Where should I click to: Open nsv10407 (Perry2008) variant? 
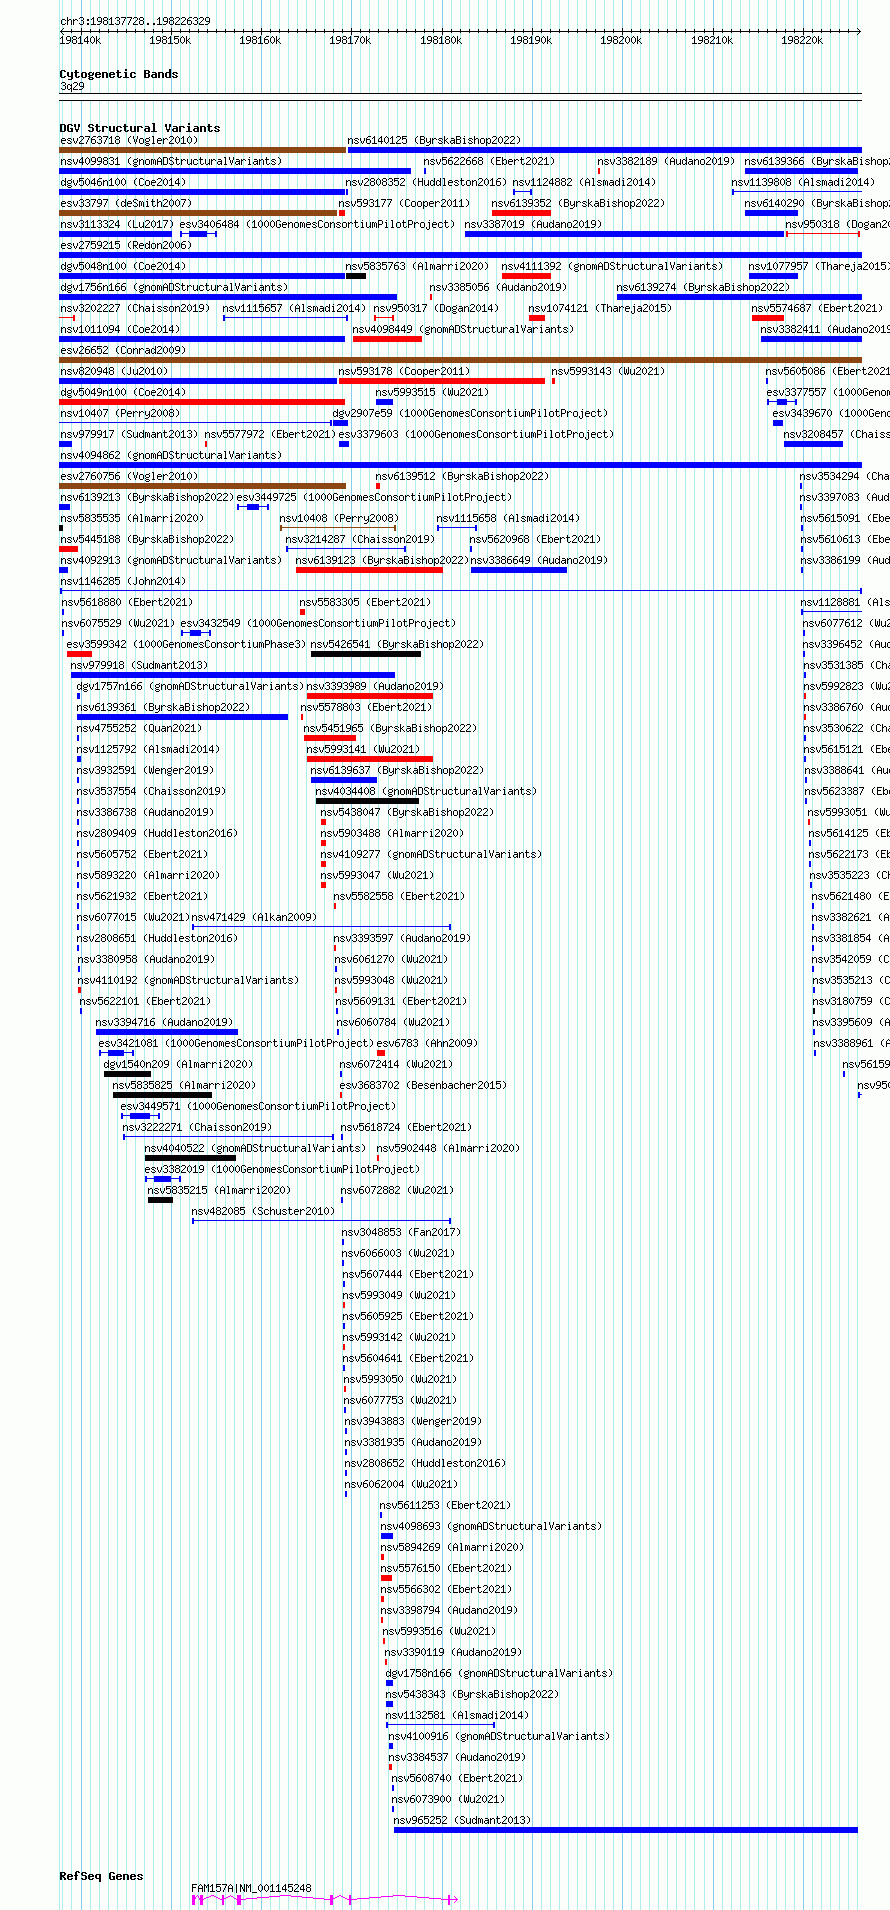120,413
